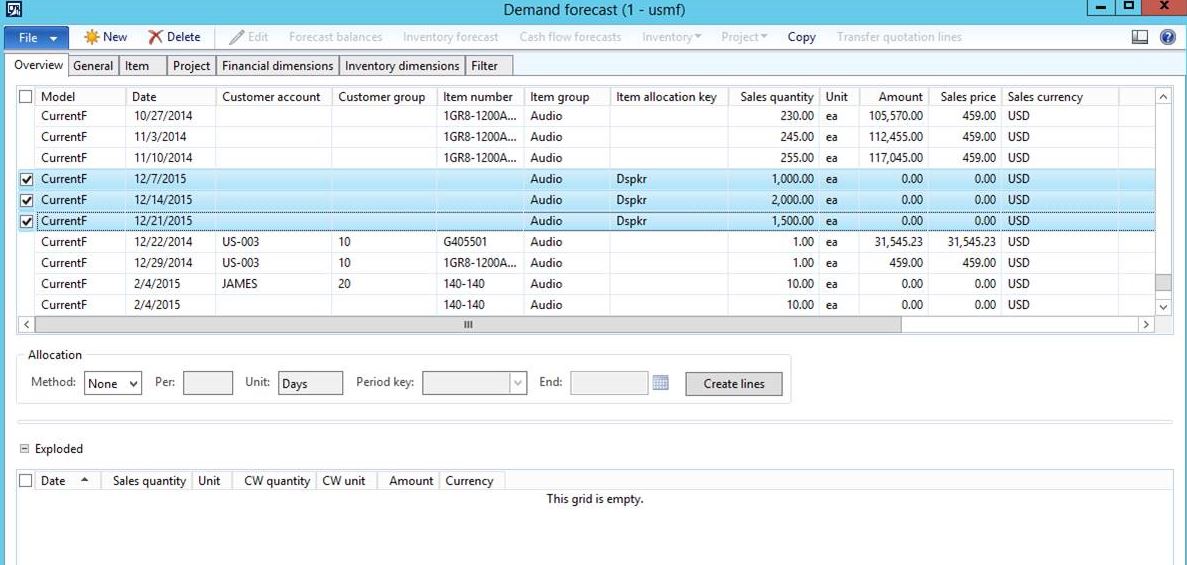Open the allocation Method dropdown
The image size is (1187, 565).
[112, 384]
